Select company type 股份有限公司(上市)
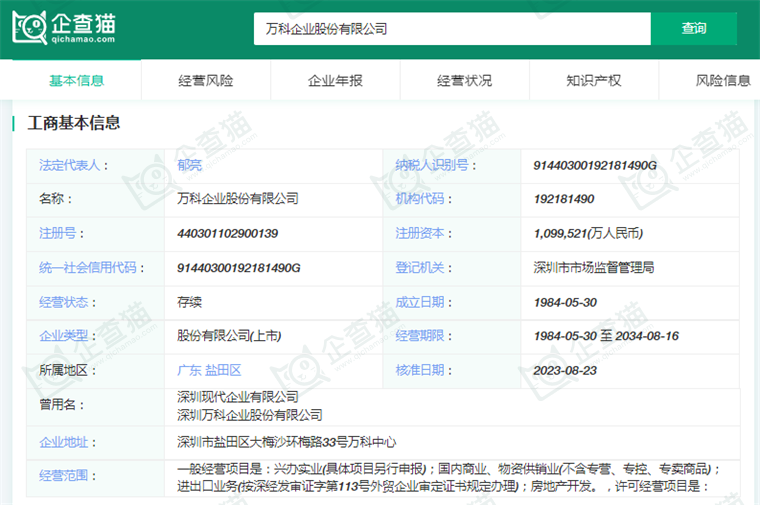Screen dimensions: 760x505 point(229,335)
